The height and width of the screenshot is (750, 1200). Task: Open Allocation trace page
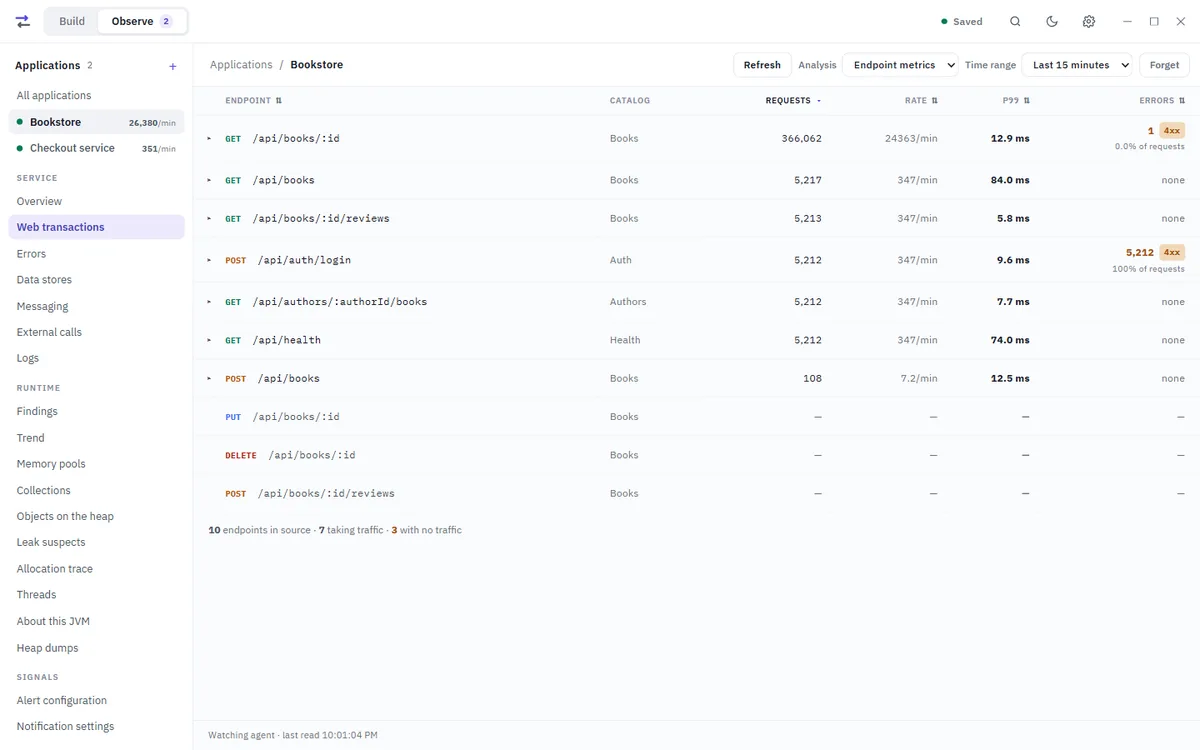[96, 569]
